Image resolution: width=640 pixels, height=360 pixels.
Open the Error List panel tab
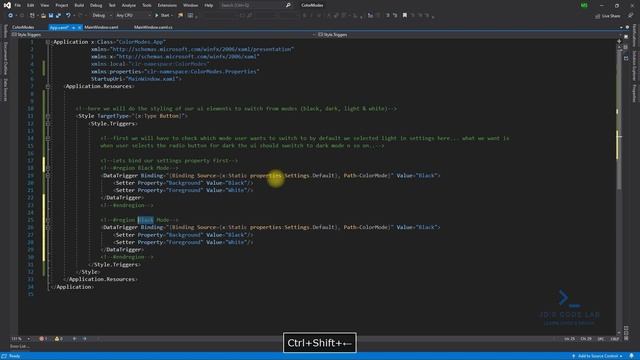[x=19, y=347]
